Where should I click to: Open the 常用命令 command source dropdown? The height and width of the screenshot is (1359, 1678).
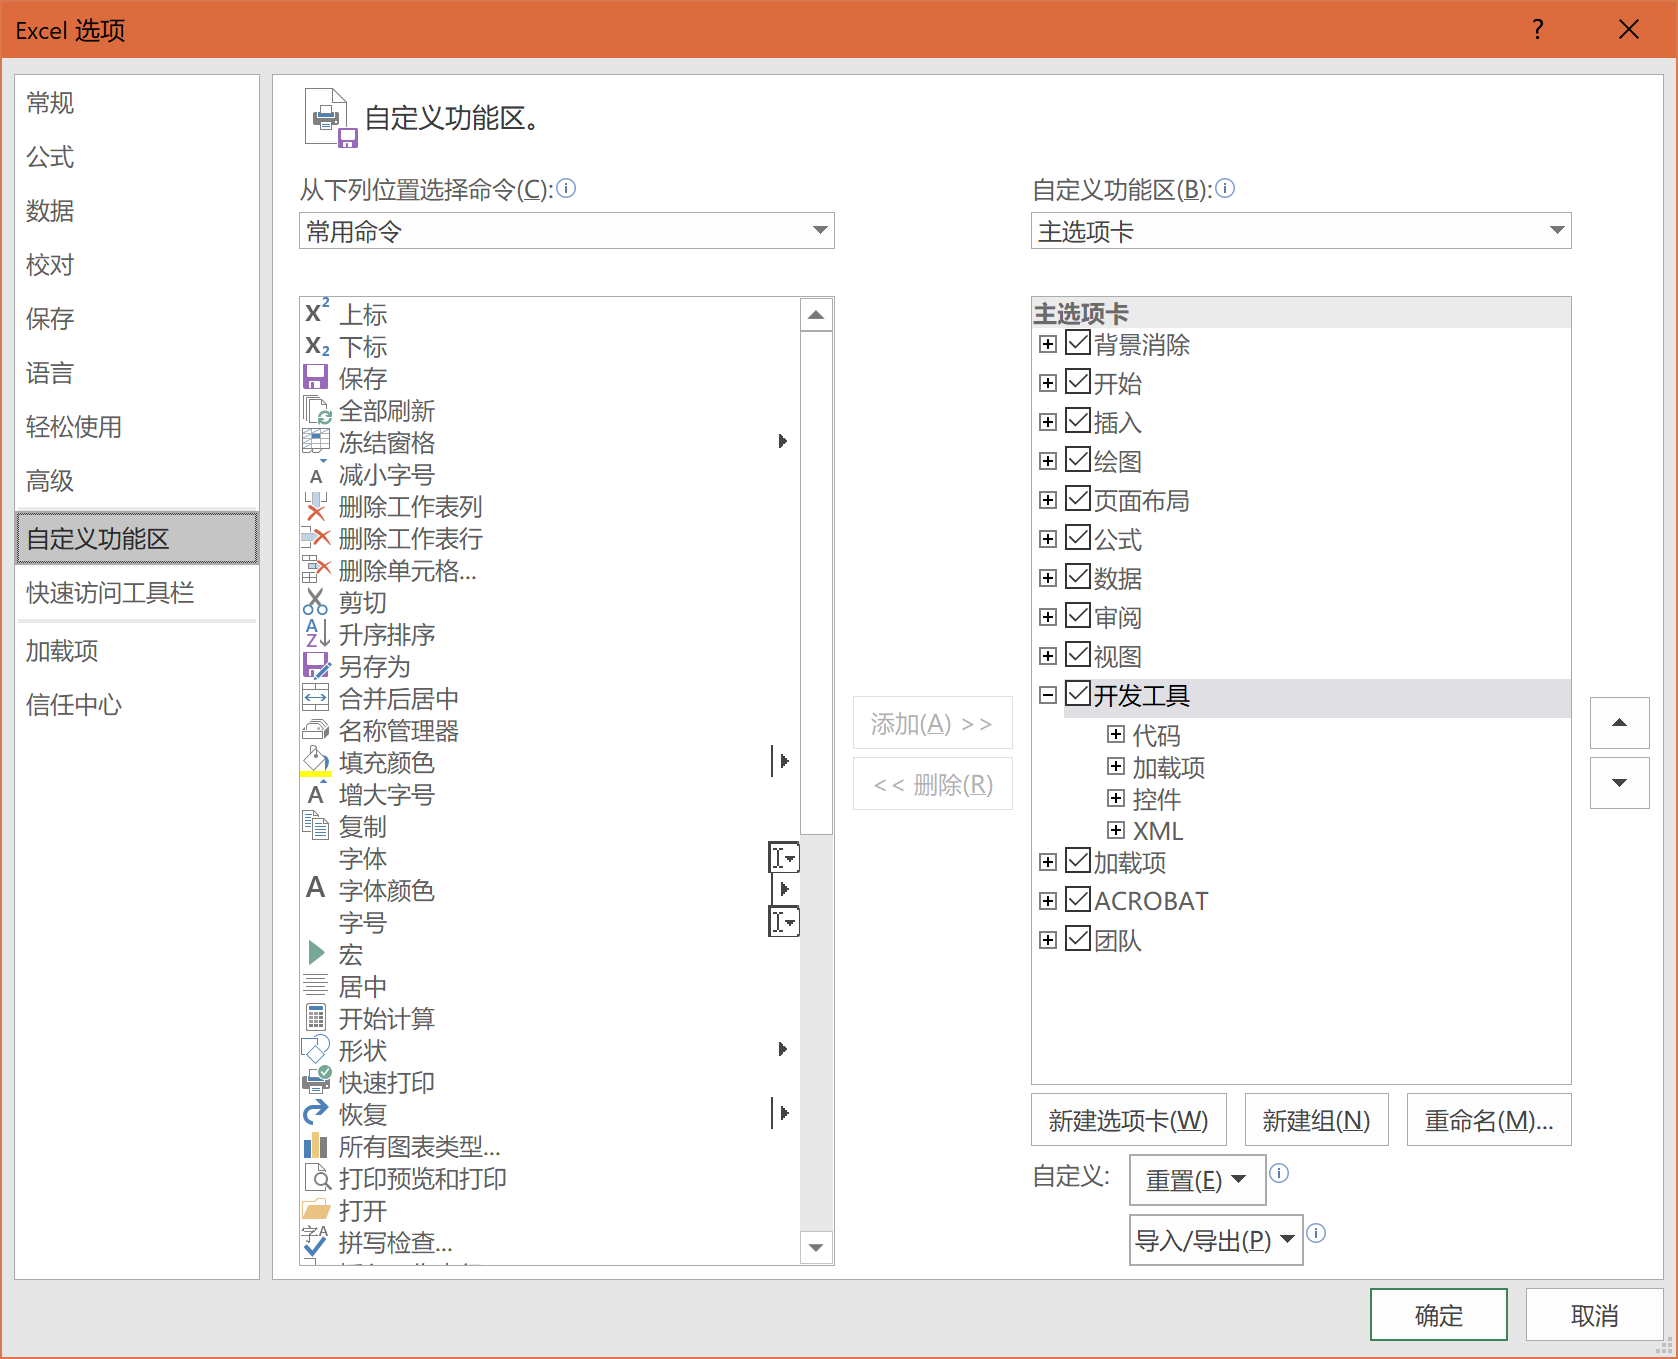[566, 231]
